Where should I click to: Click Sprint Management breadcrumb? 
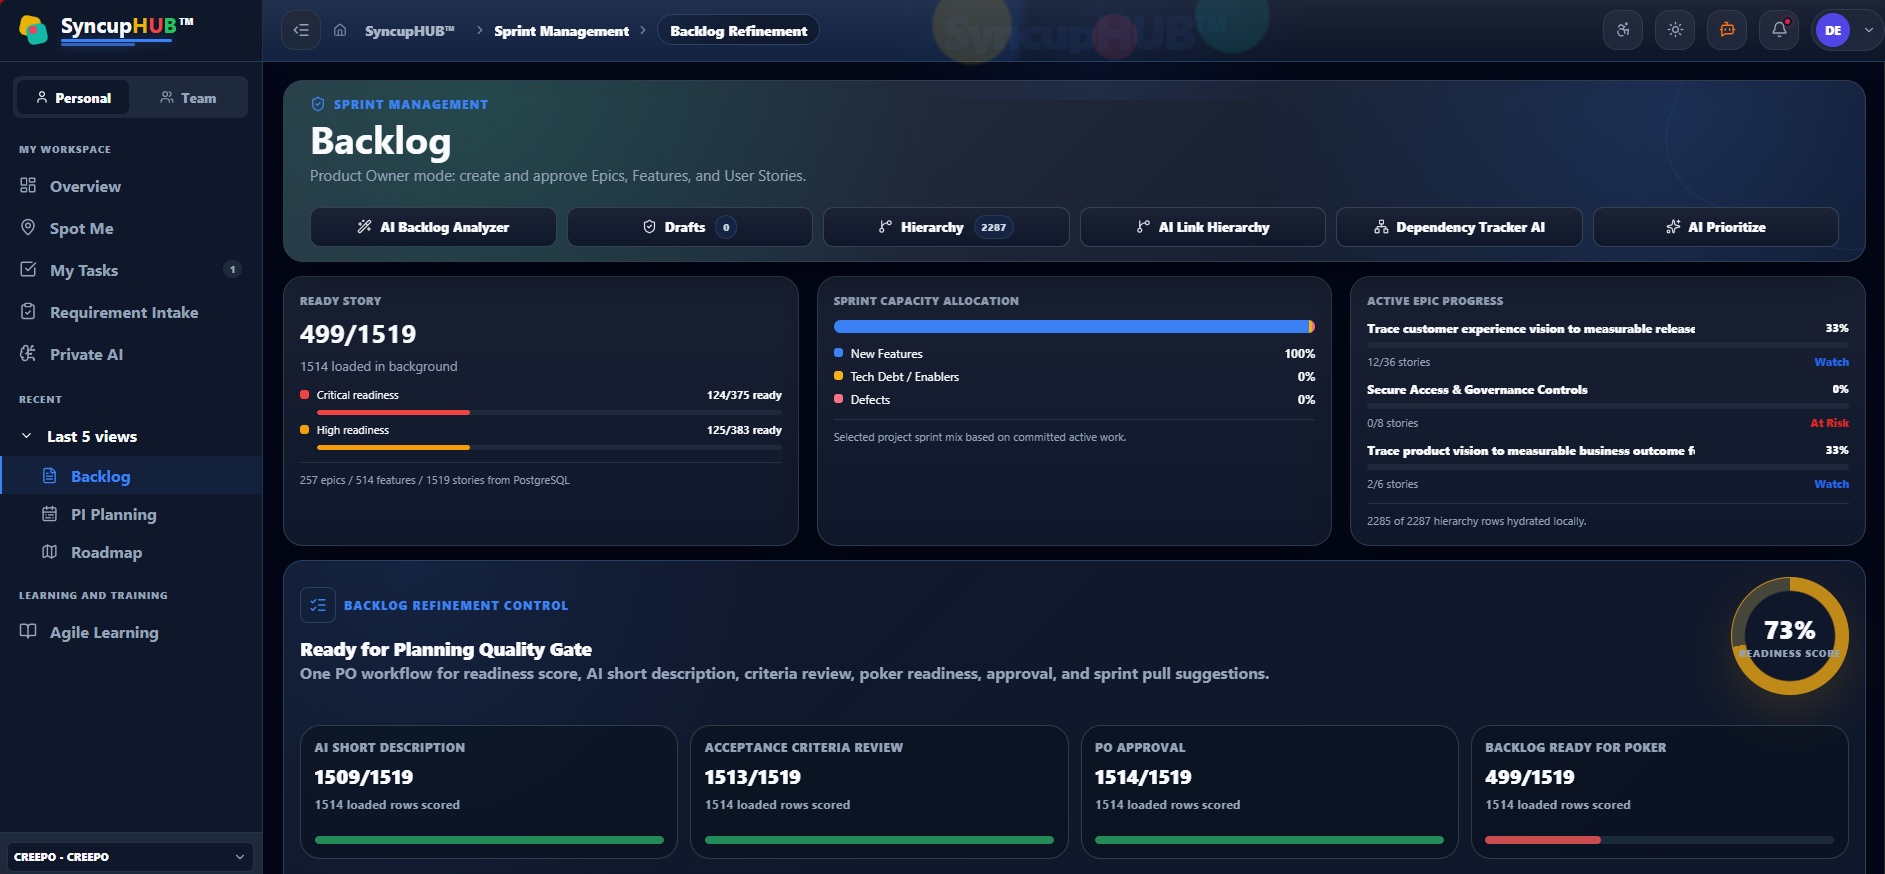561,31
